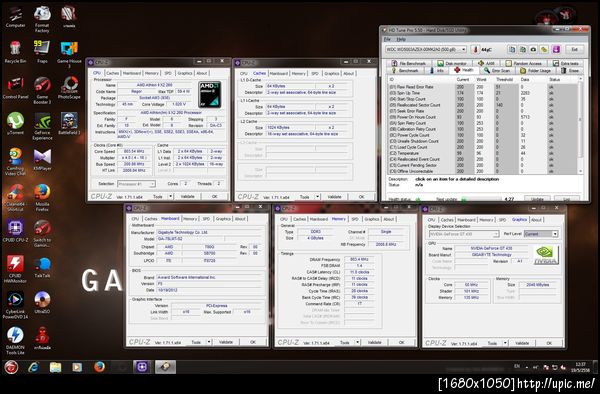Select the Reallocated Sector Count row
This screenshot has width=600, height=394.
coord(483,105)
